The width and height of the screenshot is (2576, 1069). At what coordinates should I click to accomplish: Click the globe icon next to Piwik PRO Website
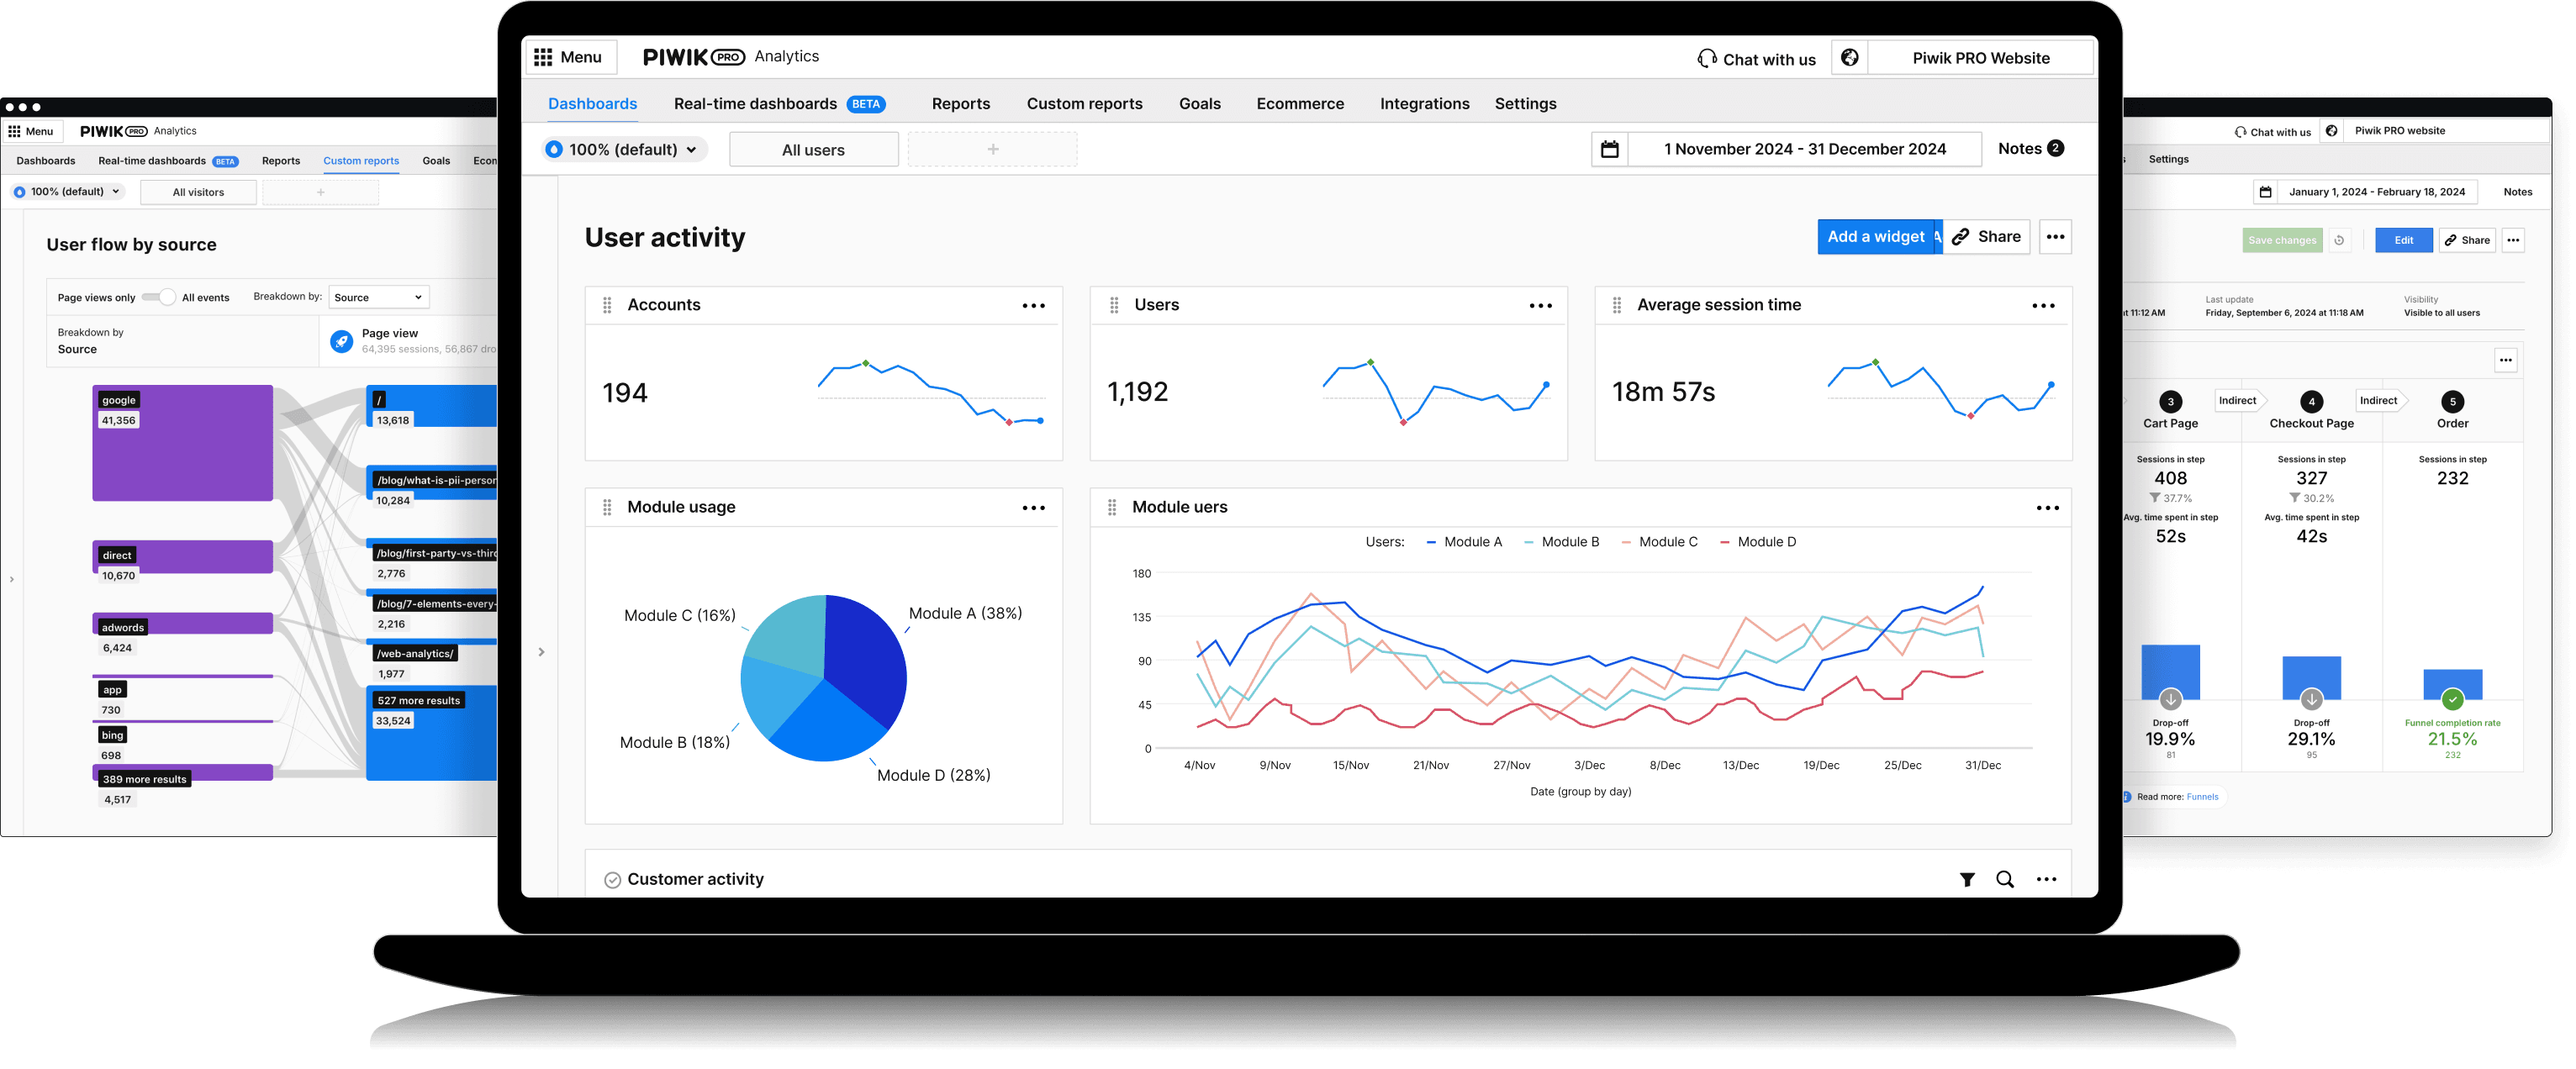tap(1849, 58)
